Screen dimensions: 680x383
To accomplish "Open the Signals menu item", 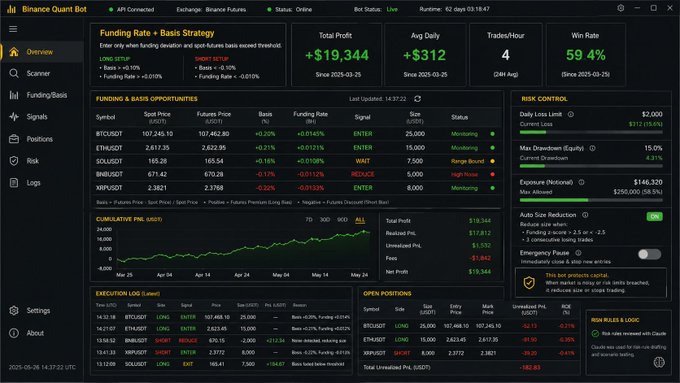I will [x=42, y=117].
